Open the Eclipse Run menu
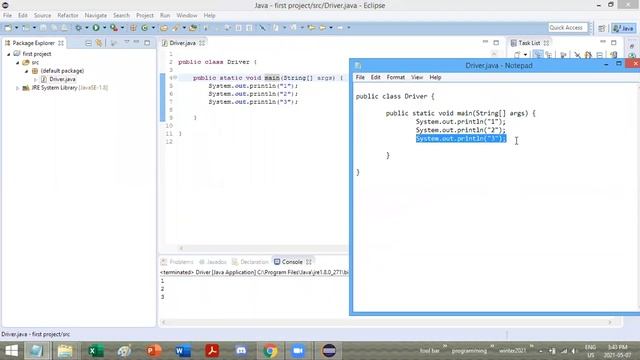Screen dimensions: 640x360 pos(165,16)
